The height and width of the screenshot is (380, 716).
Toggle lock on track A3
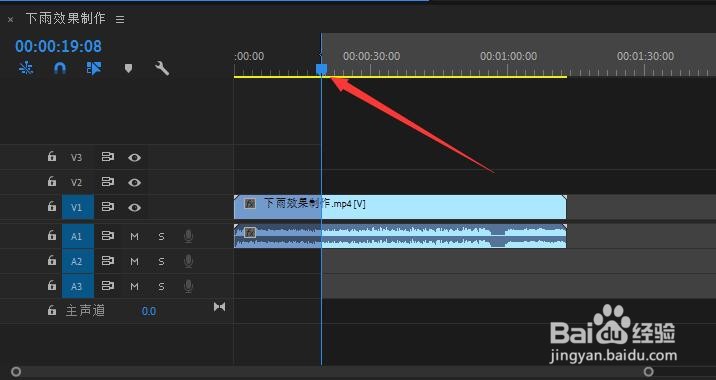(x=52, y=285)
